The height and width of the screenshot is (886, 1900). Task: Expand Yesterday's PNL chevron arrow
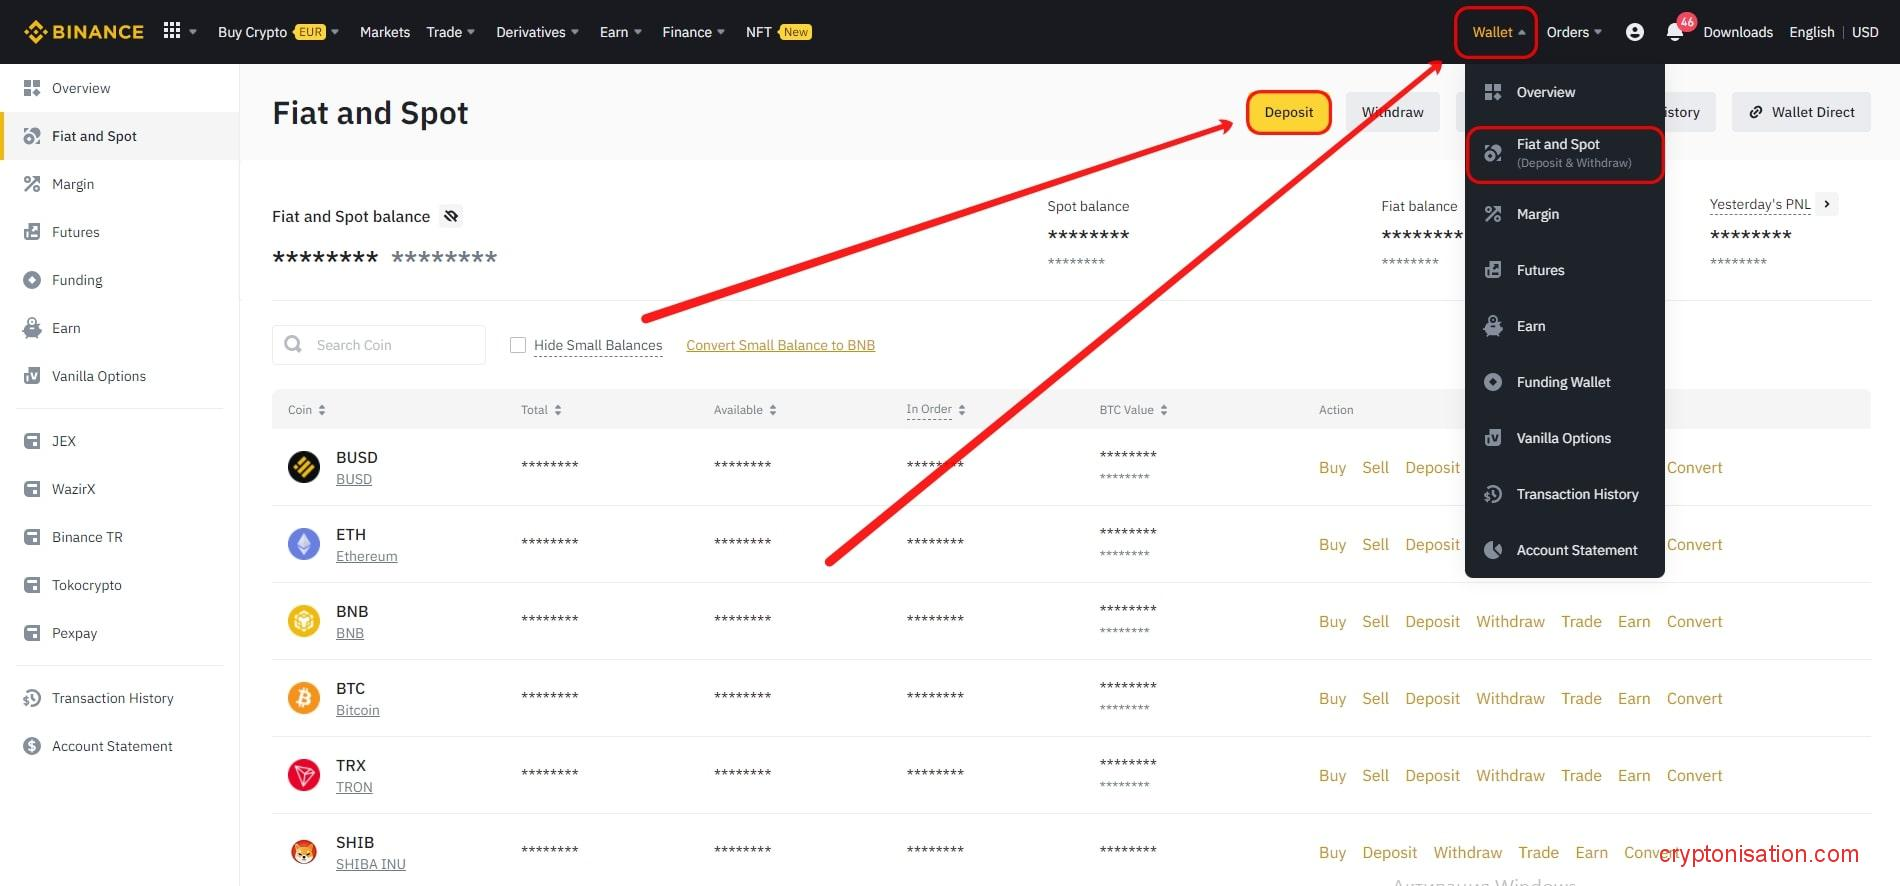point(1827,204)
